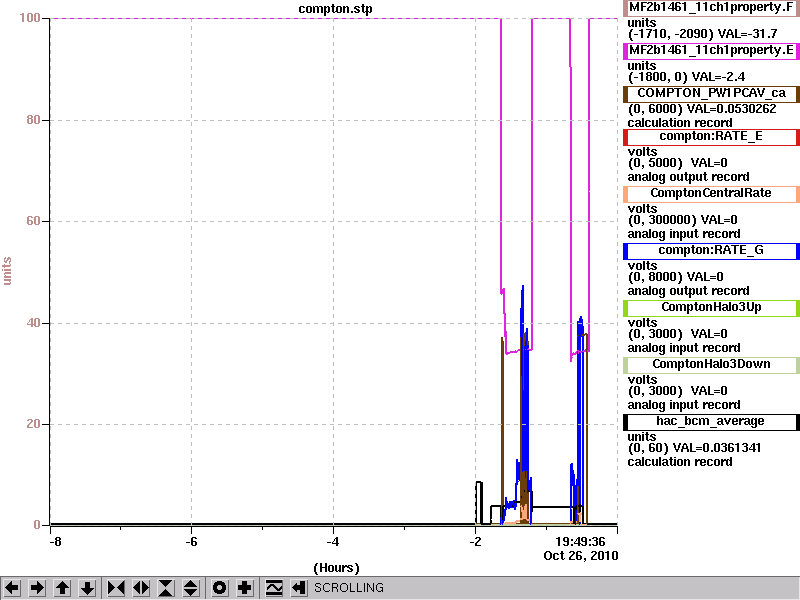Zoom in horizontally with inward-pointing triangles icon
800x600 pixels.
pos(116,588)
